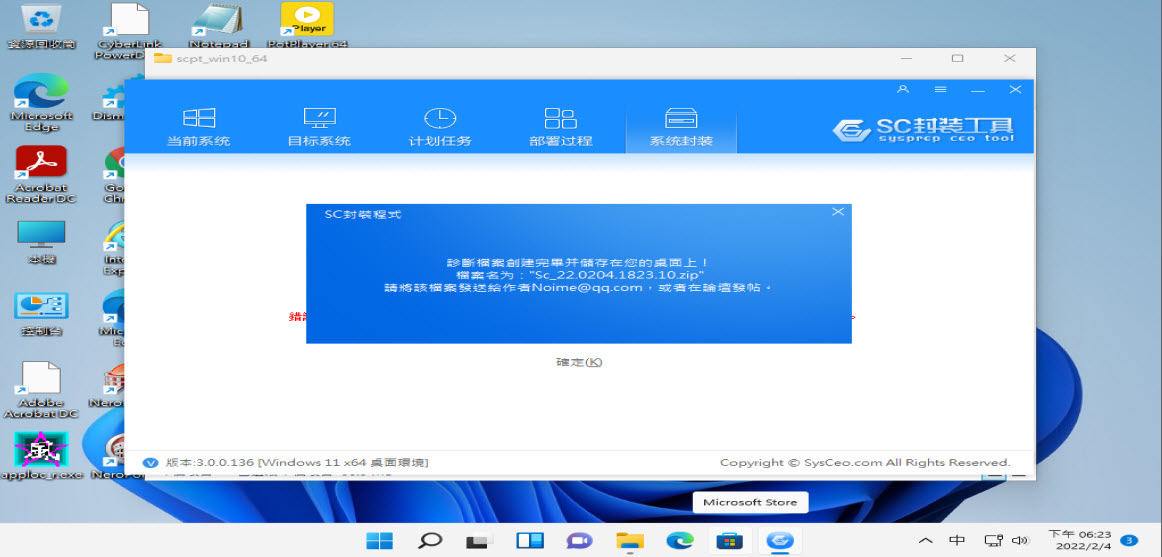Close the scpt_win10_64 folder window
The width and height of the screenshot is (1162, 557).
tap(1009, 58)
